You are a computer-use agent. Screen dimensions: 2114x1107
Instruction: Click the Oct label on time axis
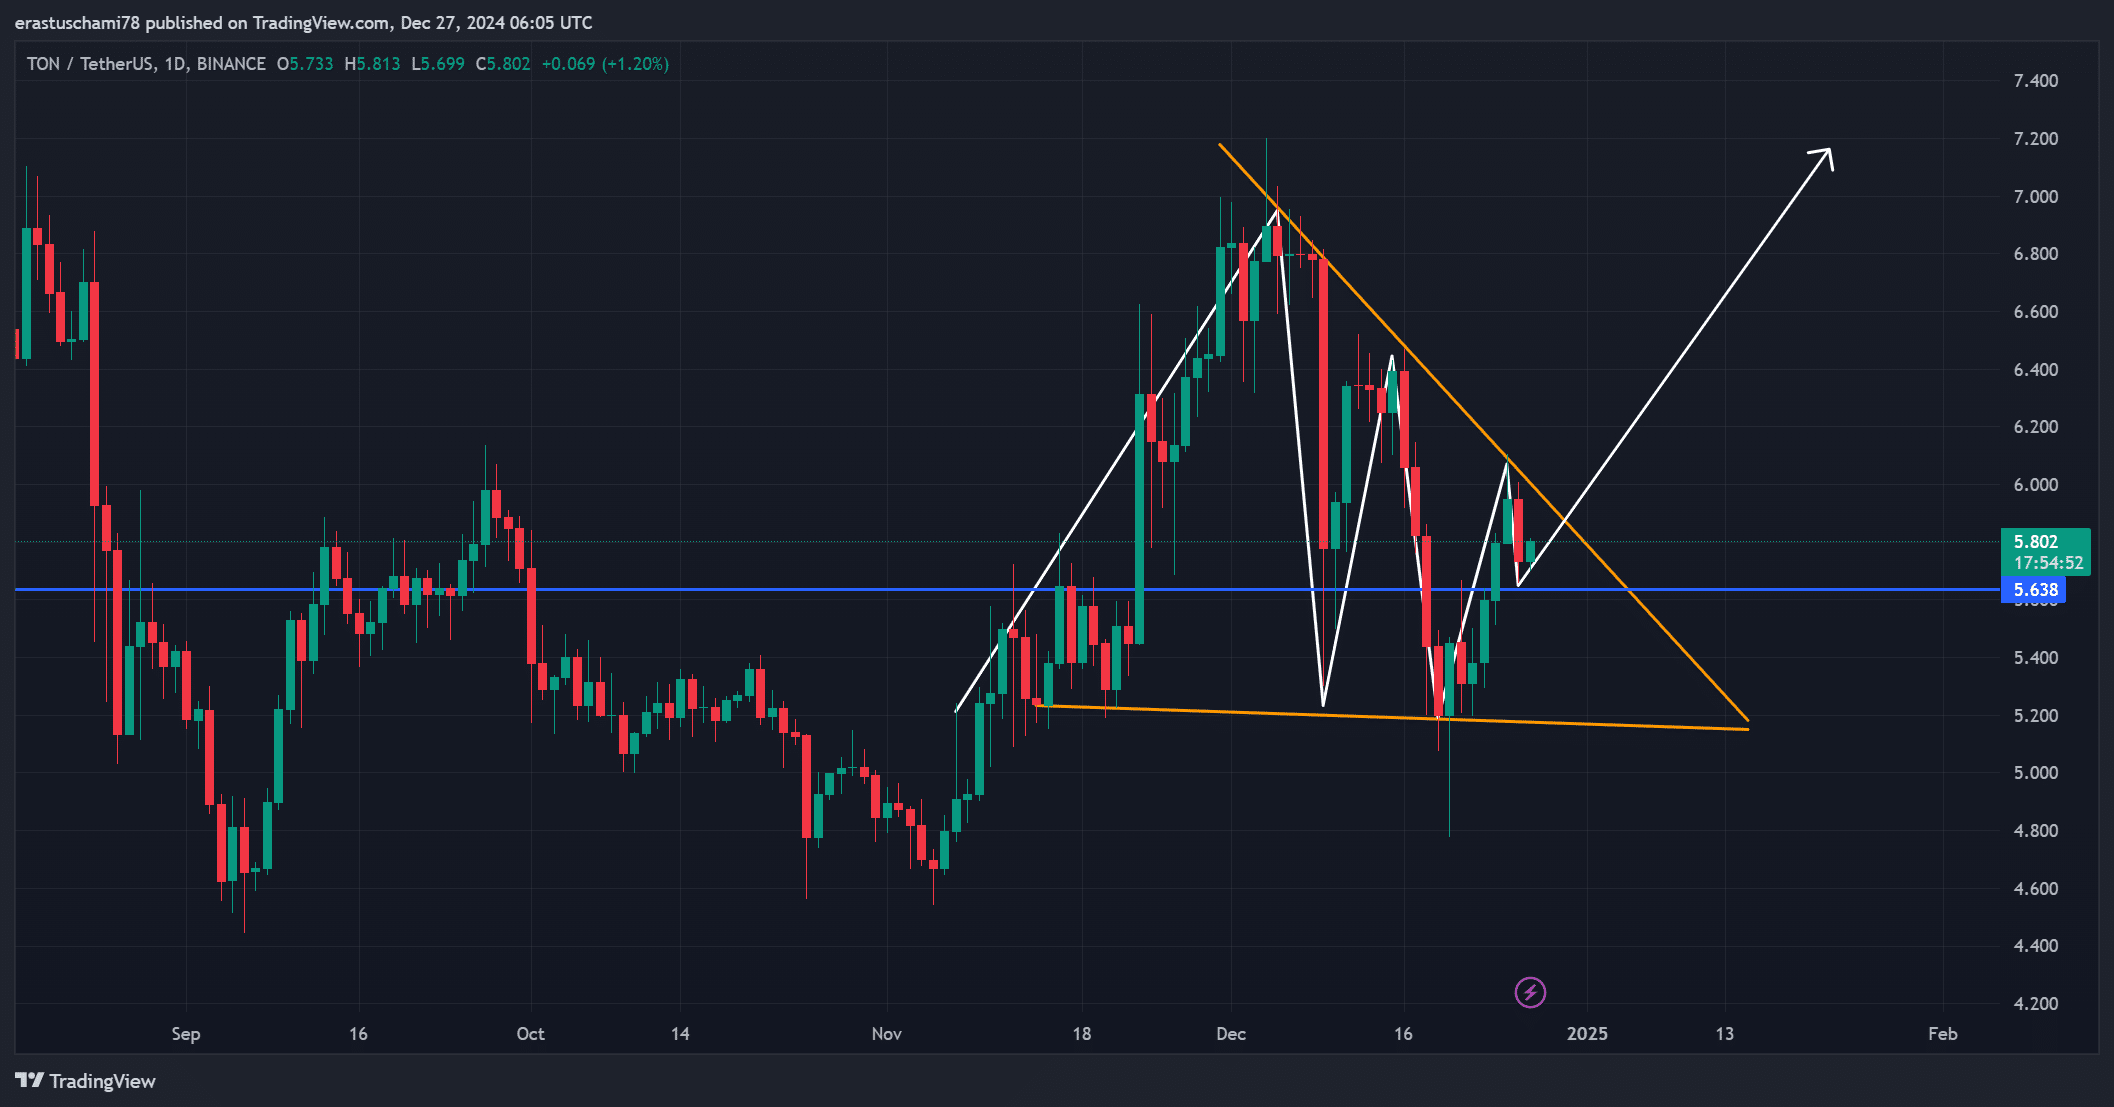pos(531,1034)
